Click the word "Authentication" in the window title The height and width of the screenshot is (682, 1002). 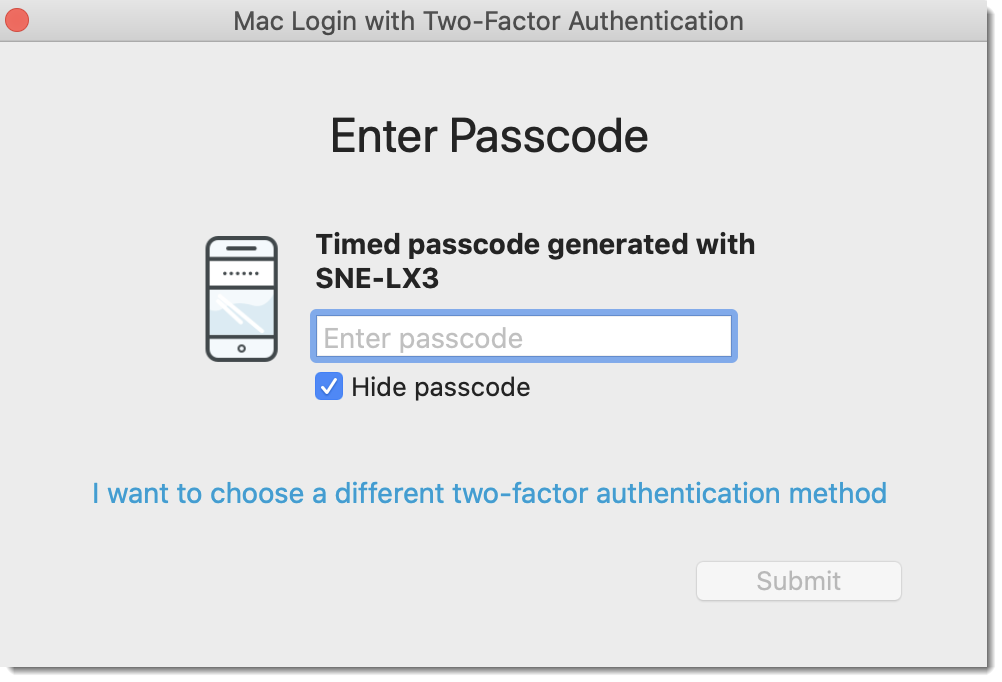tap(656, 20)
